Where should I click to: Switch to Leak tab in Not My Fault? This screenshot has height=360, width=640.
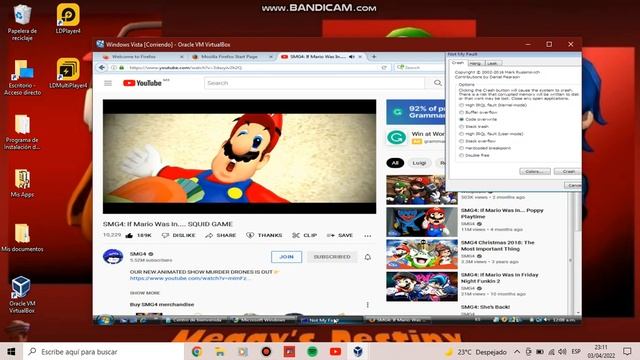[x=493, y=63]
